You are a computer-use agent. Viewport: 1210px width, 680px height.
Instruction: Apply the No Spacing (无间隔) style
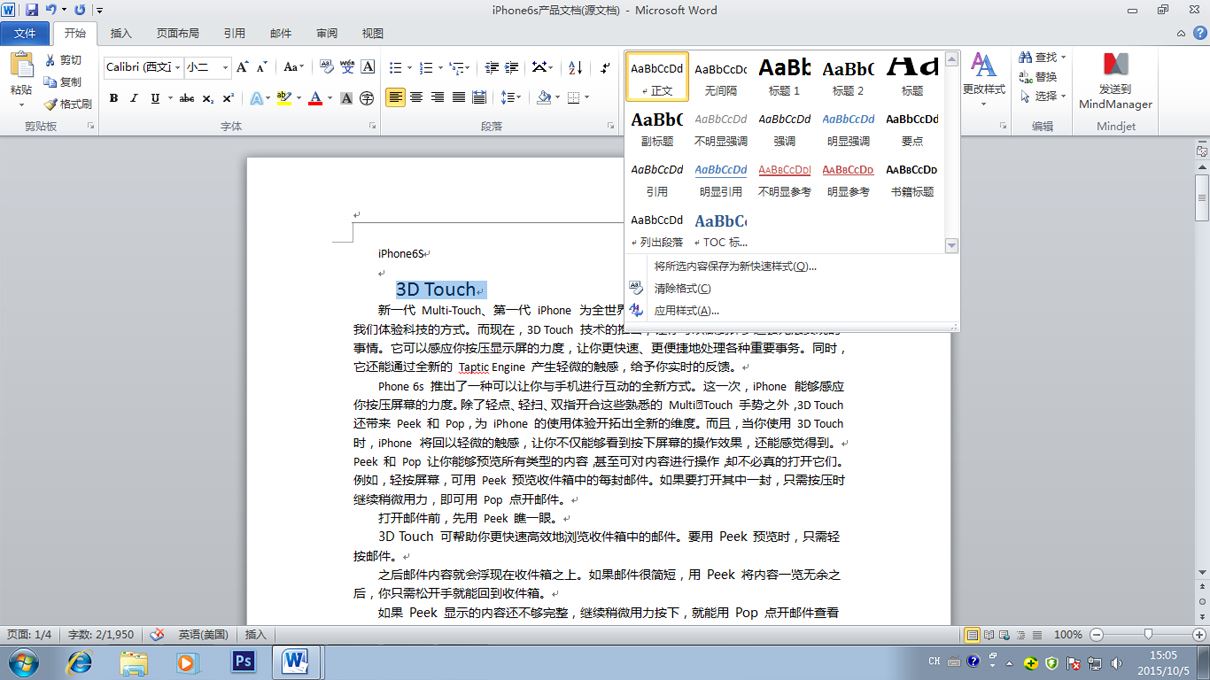pyautogui.click(x=721, y=76)
